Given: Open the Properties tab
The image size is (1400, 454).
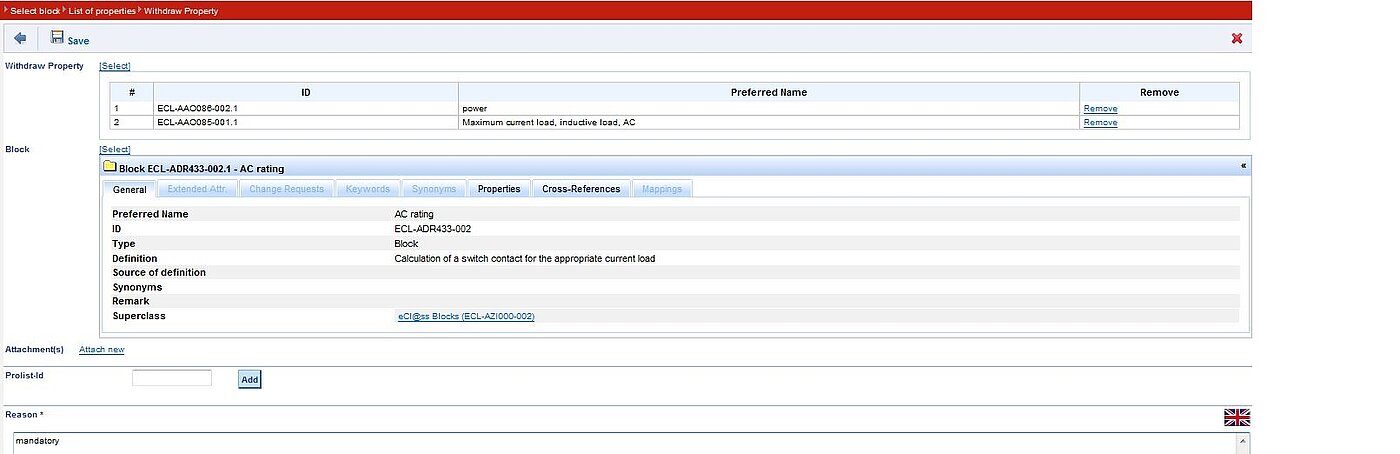Looking at the screenshot, I should point(498,189).
